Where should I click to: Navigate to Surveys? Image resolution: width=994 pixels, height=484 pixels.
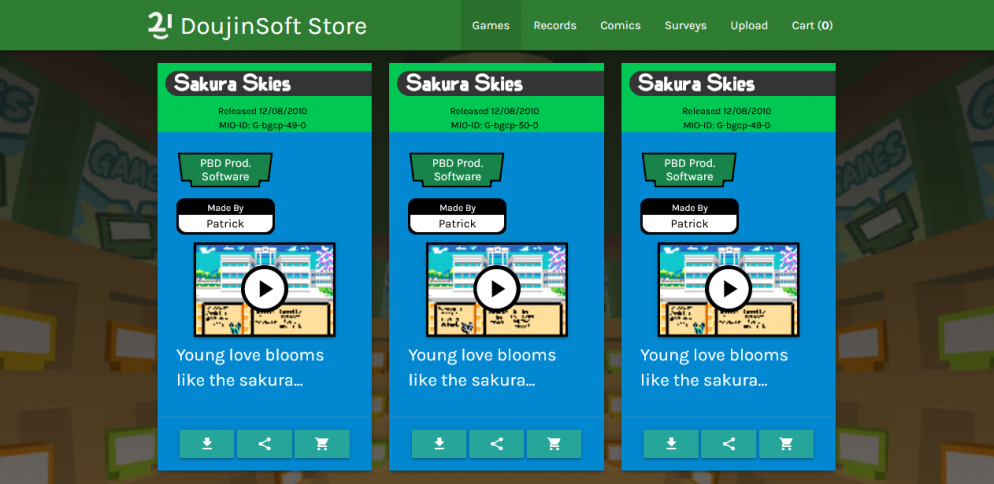(x=685, y=25)
